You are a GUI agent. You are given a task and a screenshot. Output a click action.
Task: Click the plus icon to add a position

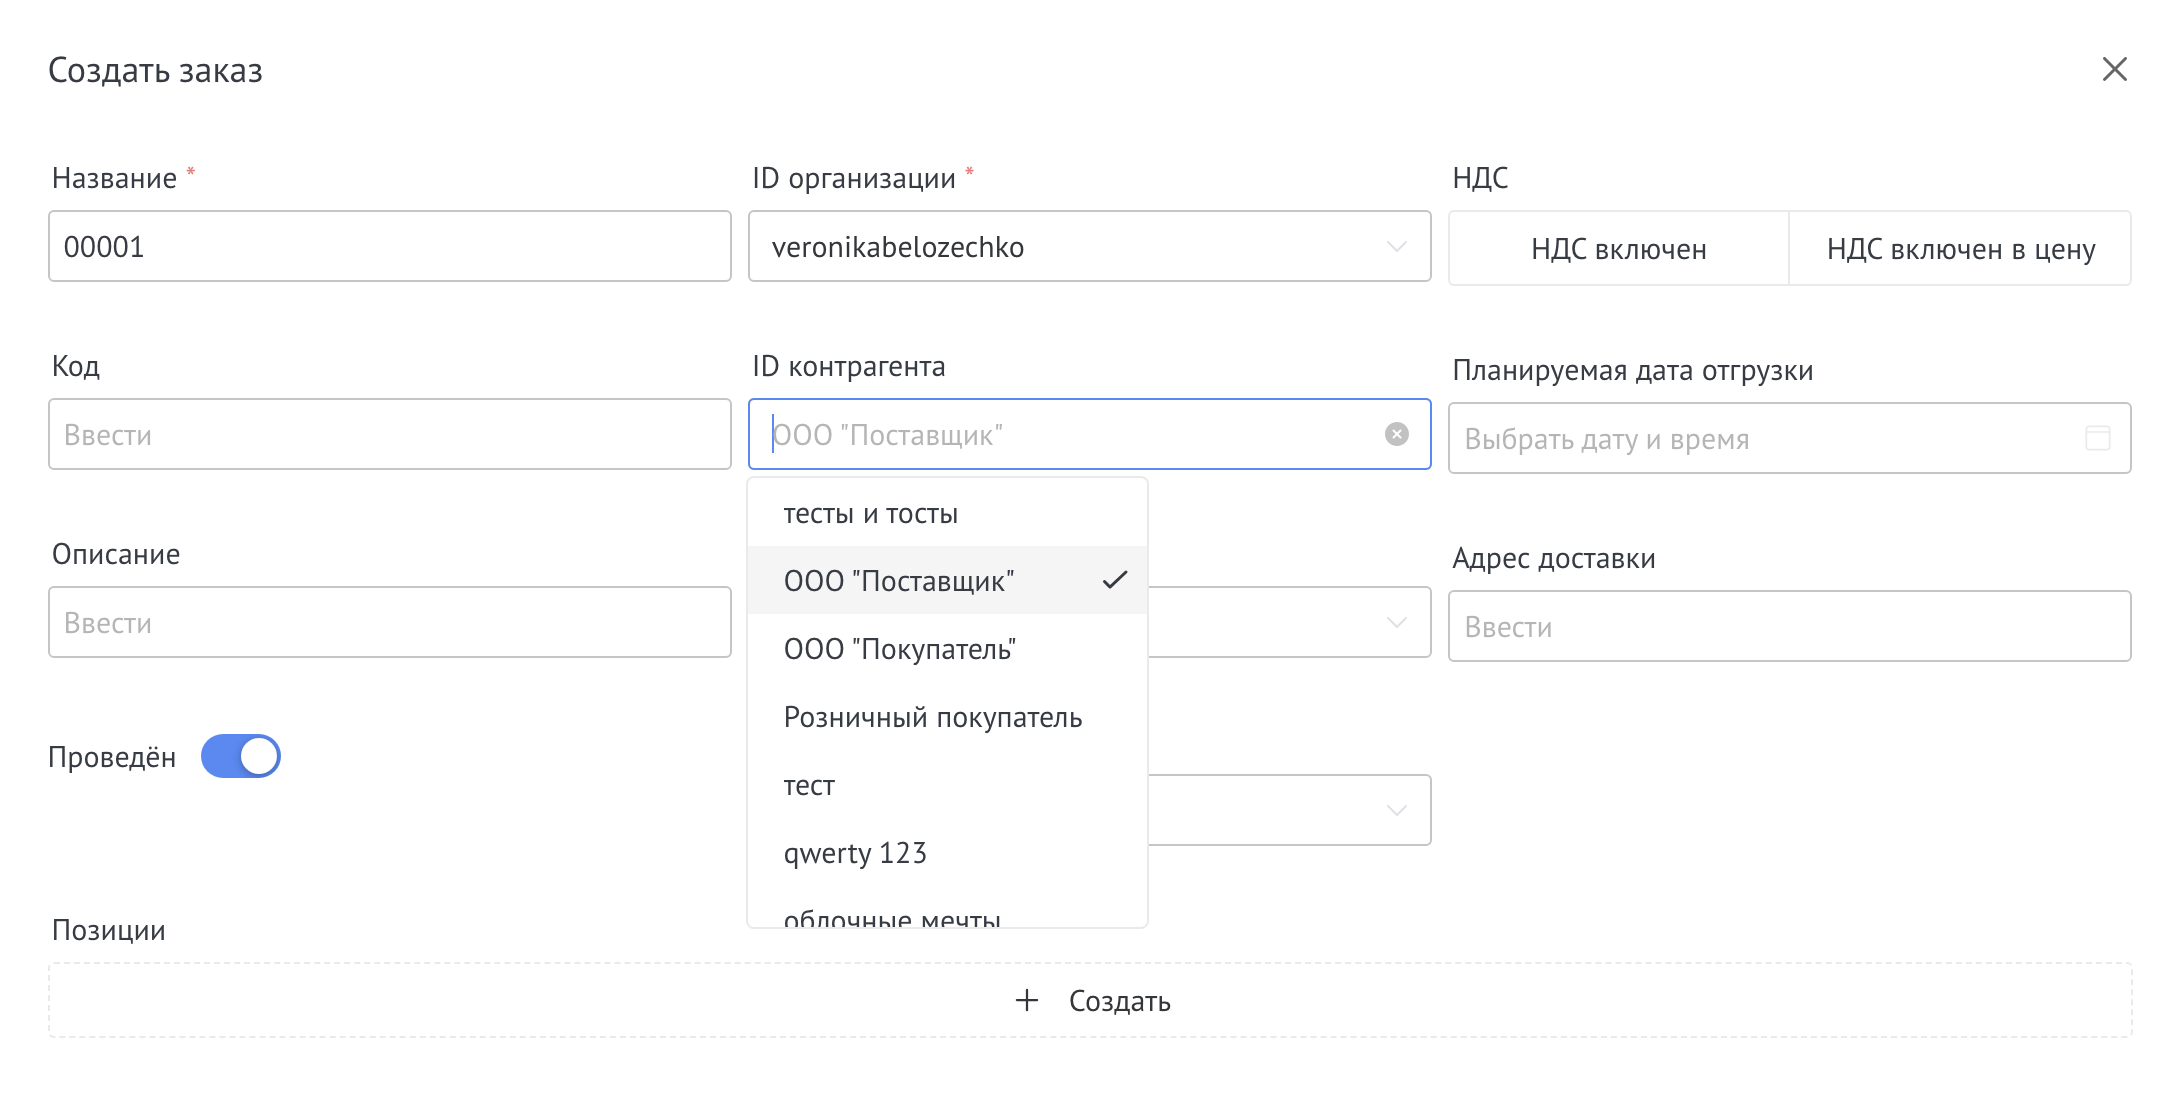[x=1026, y=1001]
